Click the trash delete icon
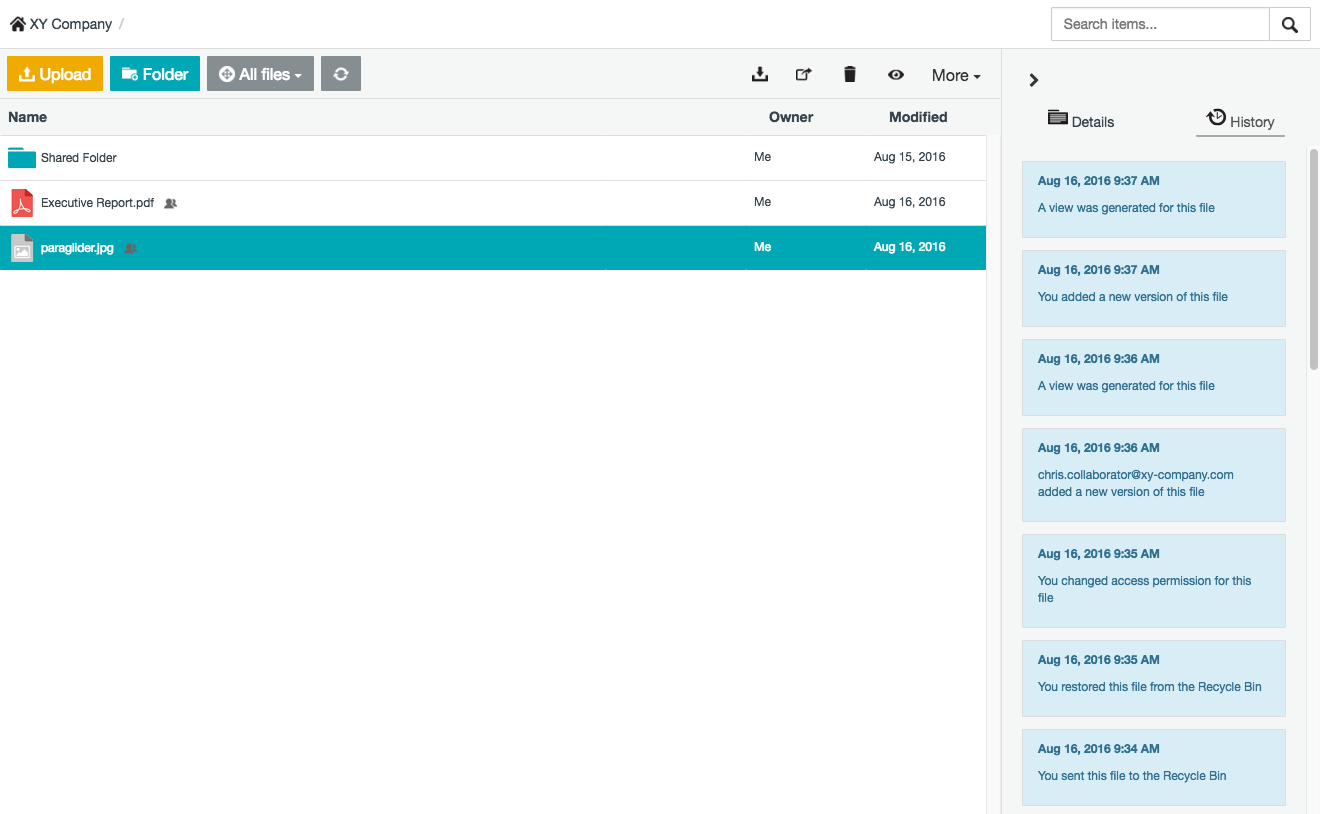 (x=850, y=74)
